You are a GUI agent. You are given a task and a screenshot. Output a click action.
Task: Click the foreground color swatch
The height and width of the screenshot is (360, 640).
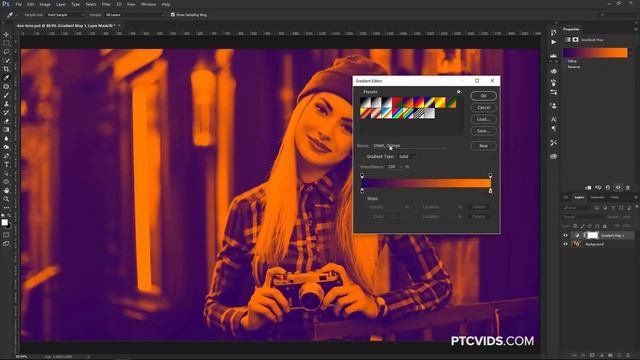pos(4,222)
